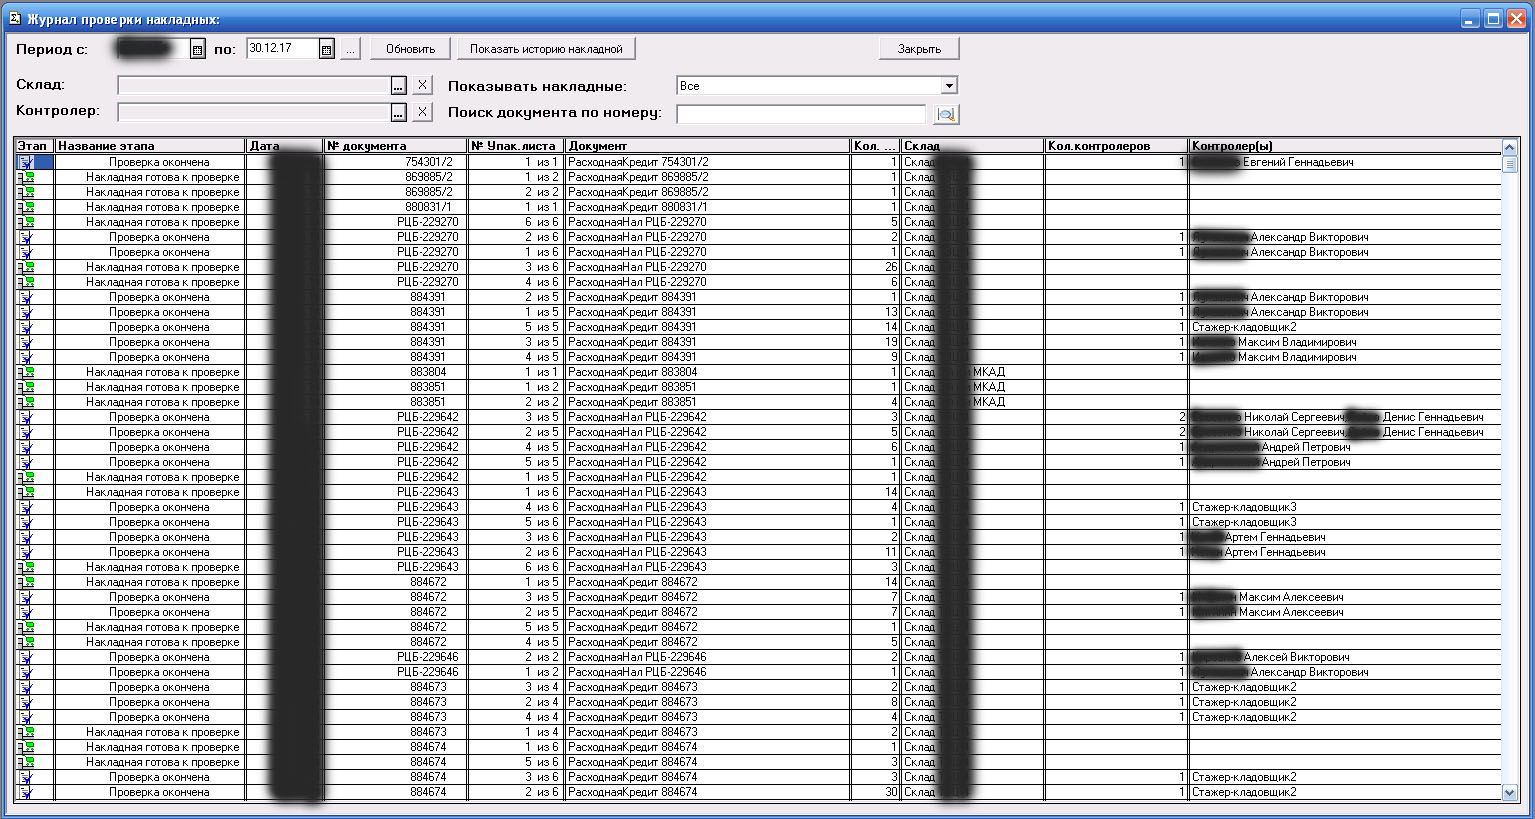Viewport: 1535px width, 819px height.
Task: Open Контролер selection with ellipsis button
Action: pyautogui.click(x=398, y=112)
